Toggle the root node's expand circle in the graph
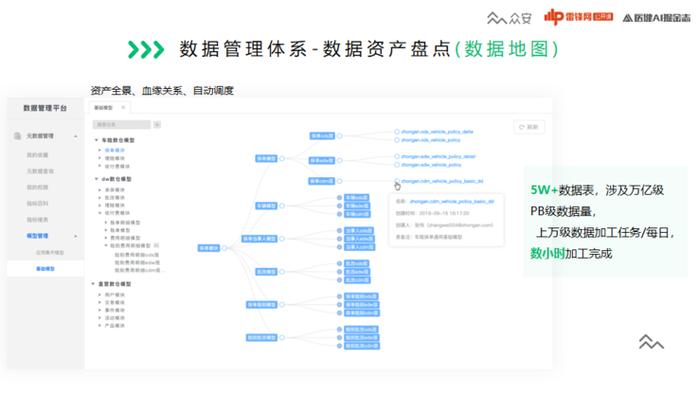The height and width of the screenshot is (394, 700). (225, 248)
